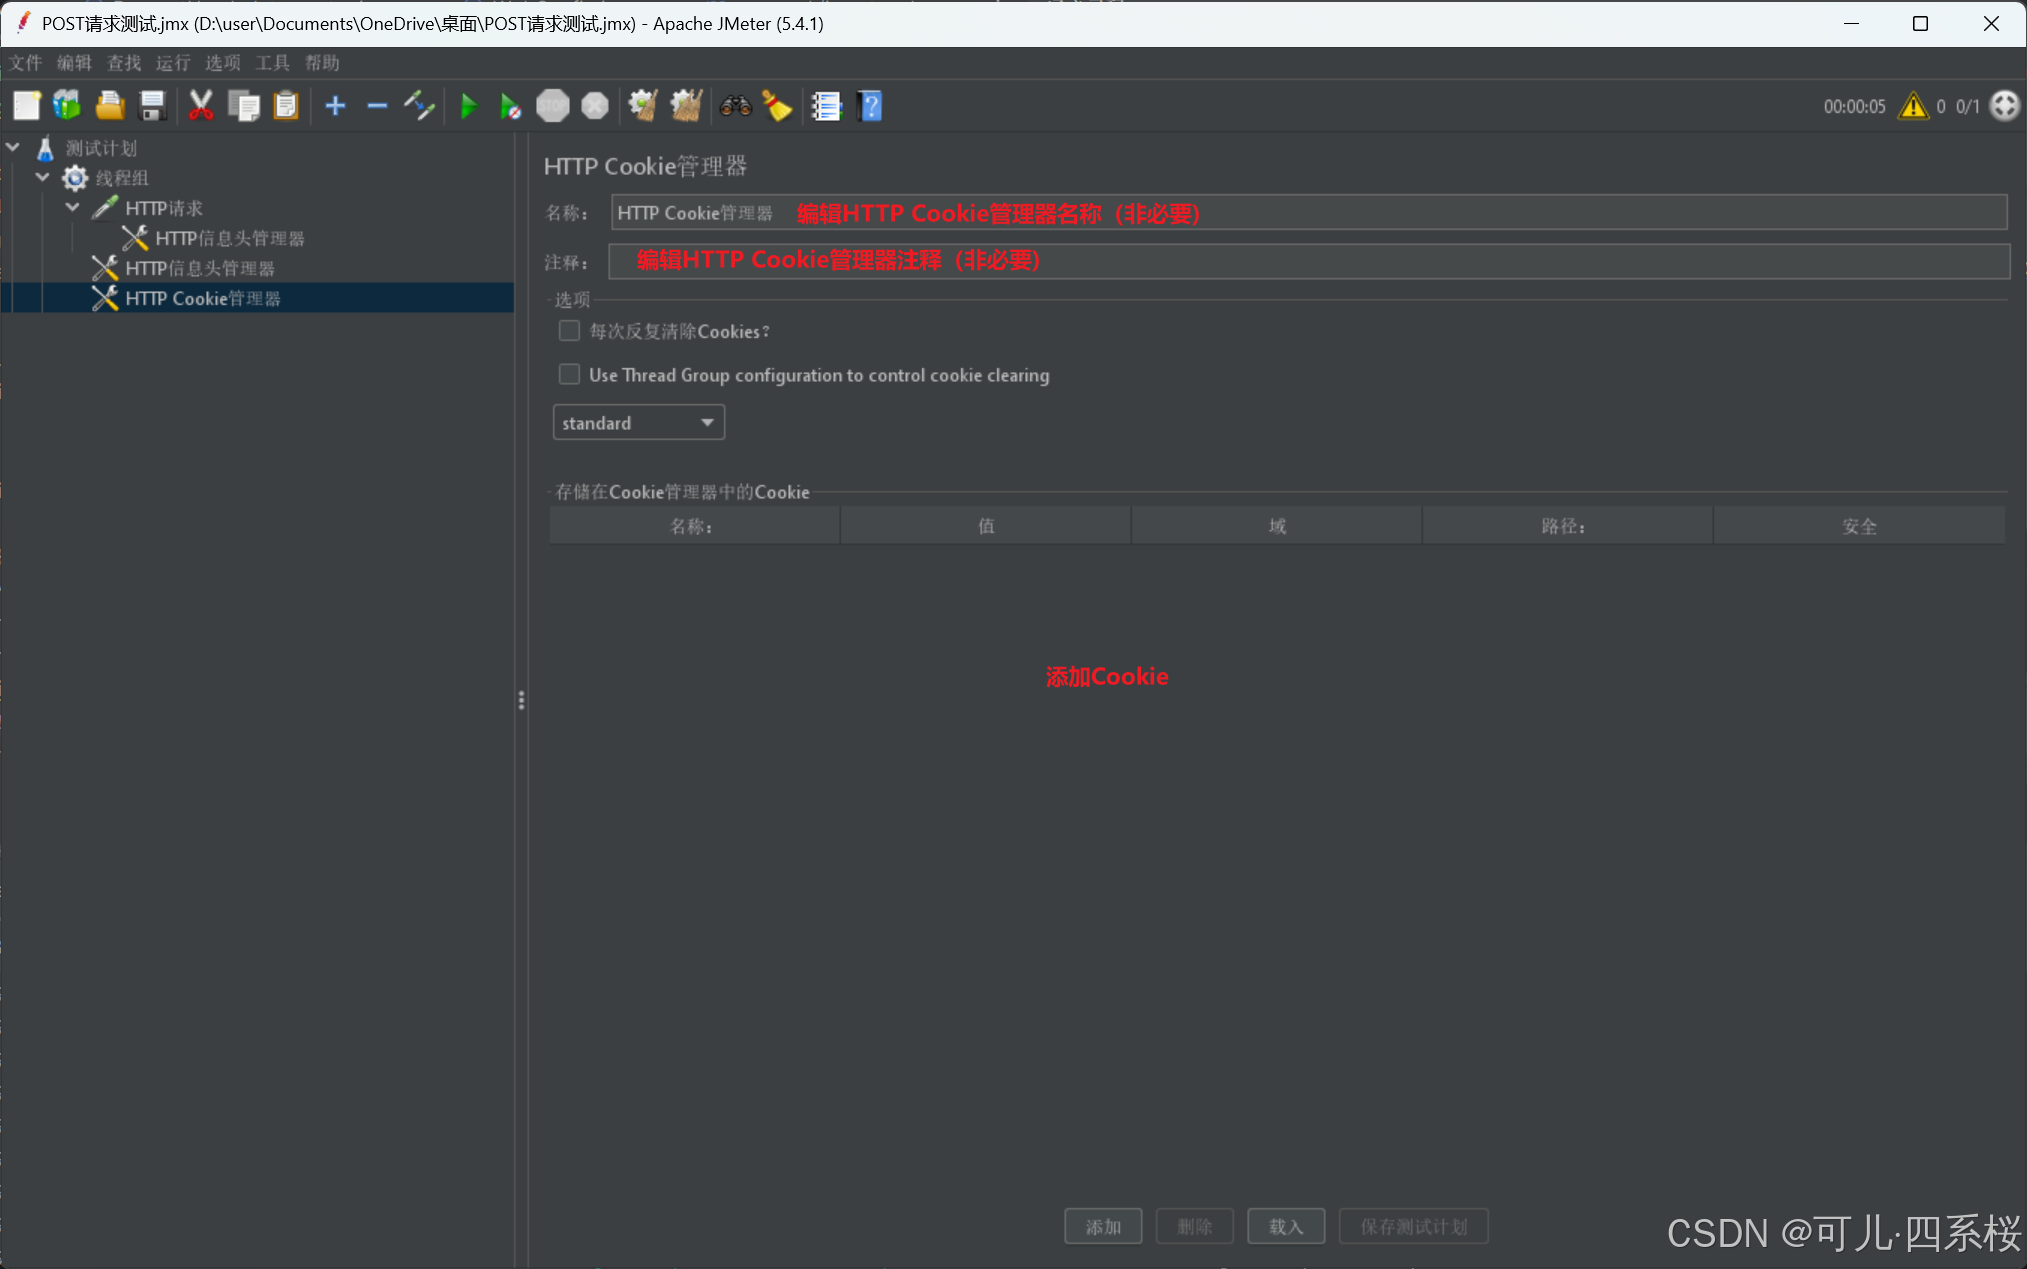2027x1269 pixels.
Task: Open the Function Helper list icon
Action: point(826,106)
